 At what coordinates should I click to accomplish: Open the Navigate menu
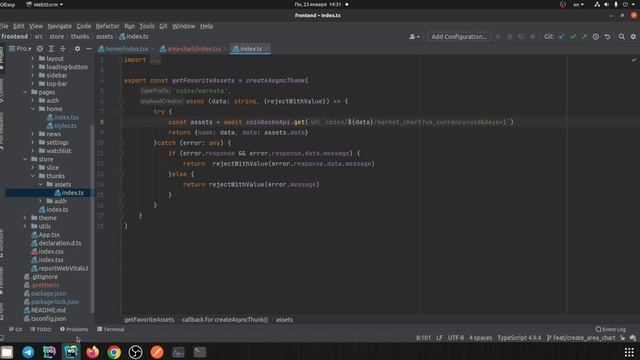[x=60, y=26]
